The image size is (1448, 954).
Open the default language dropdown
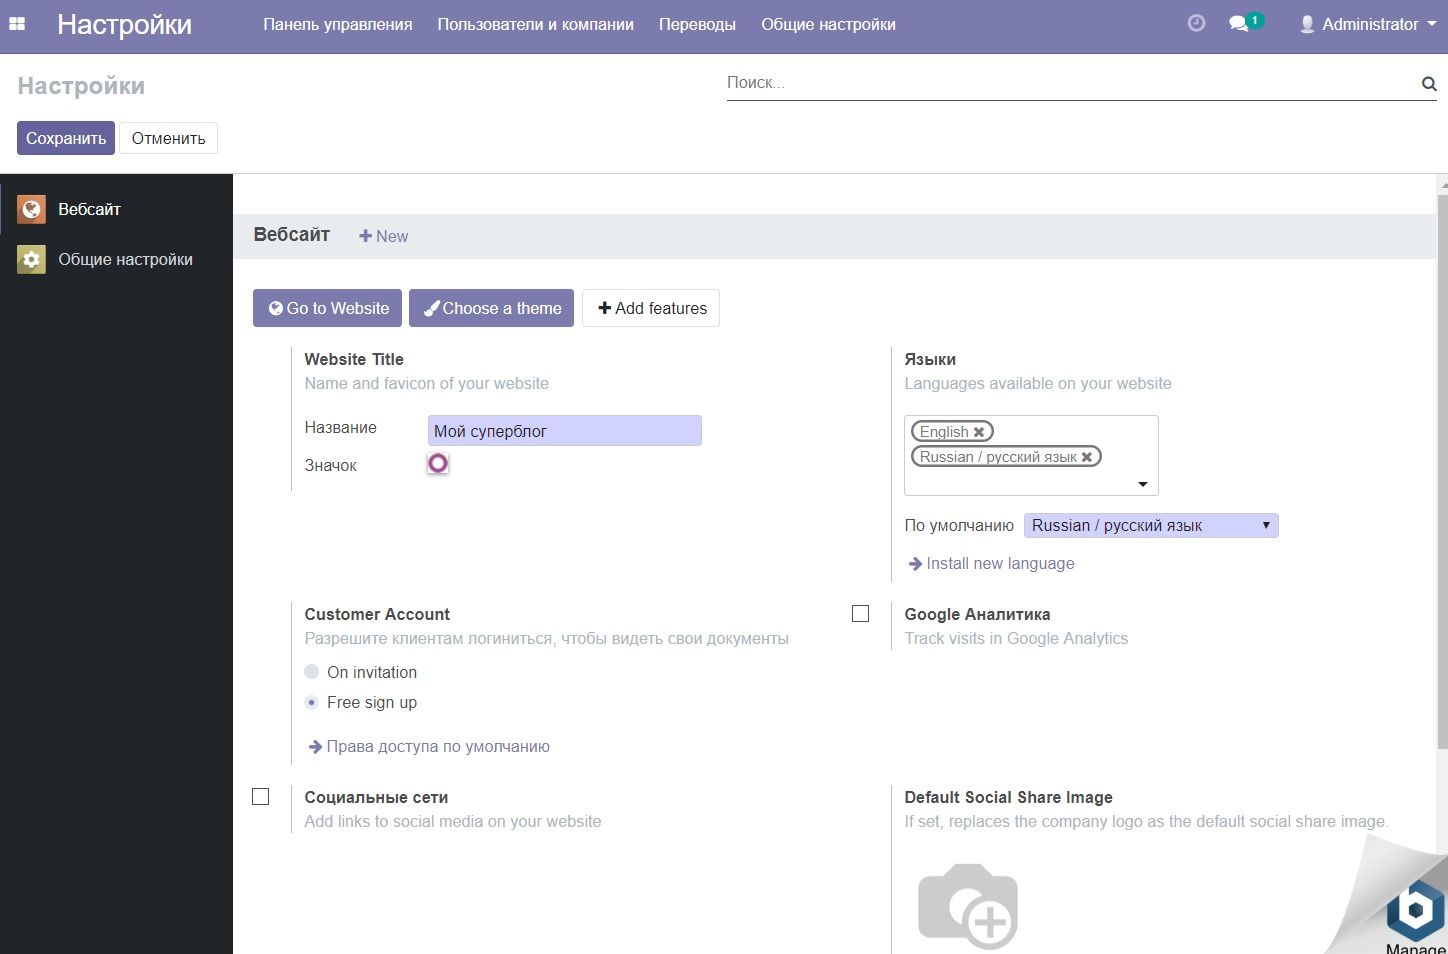tap(1150, 525)
